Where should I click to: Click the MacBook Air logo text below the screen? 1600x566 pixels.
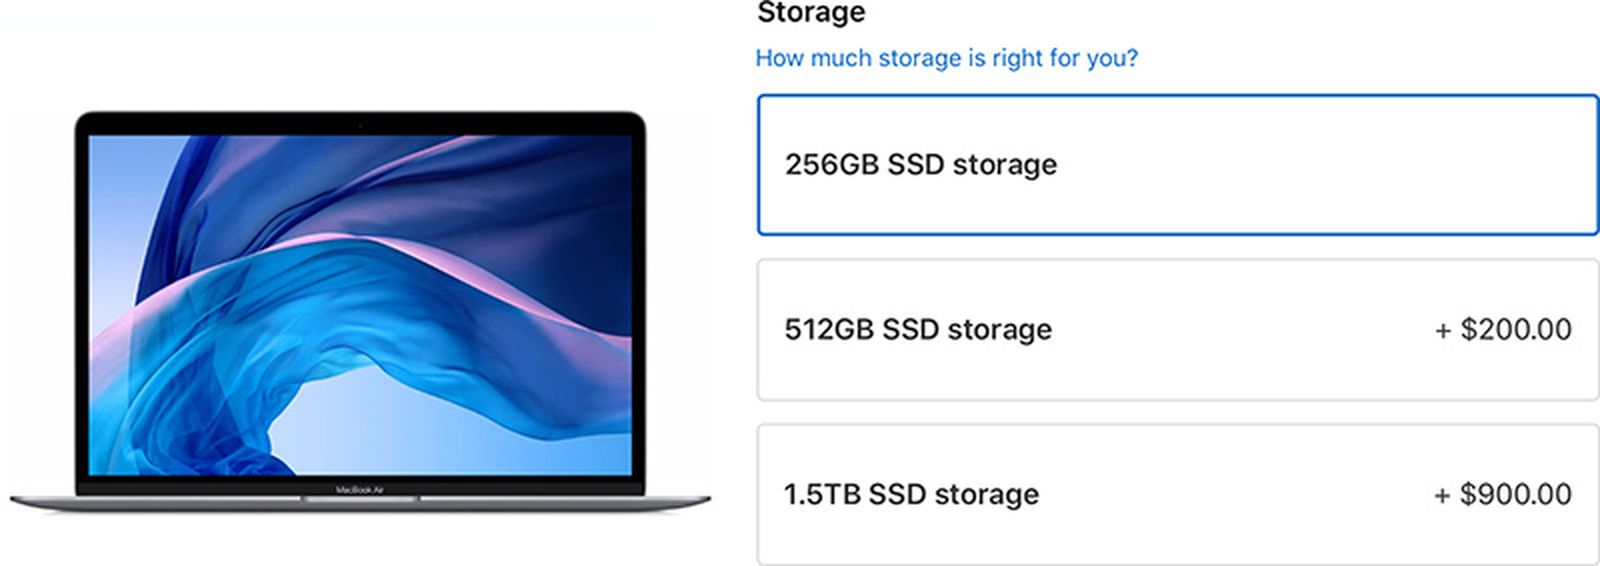pos(360,490)
